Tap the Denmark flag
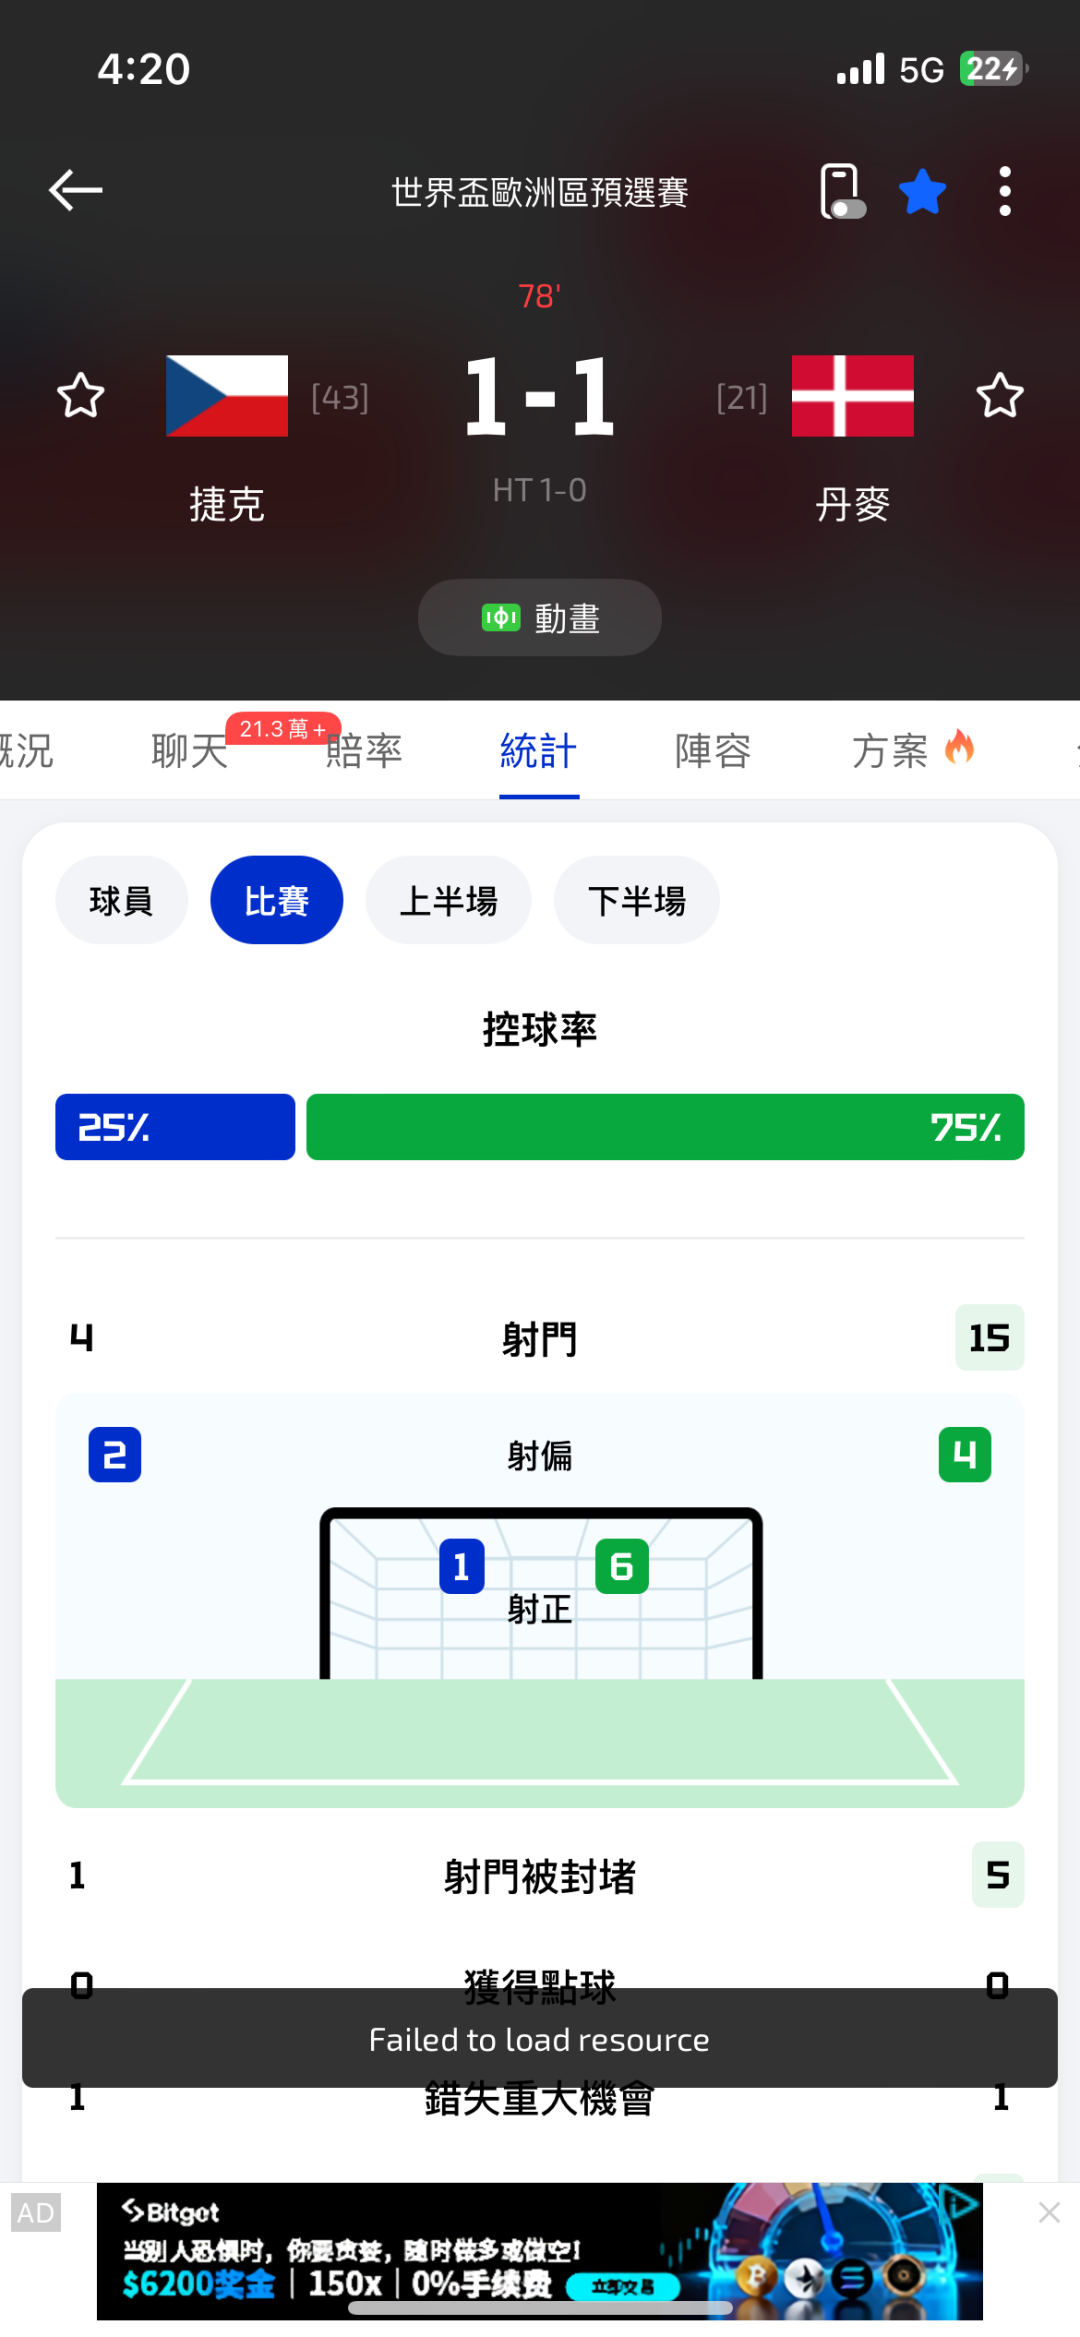The image size is (1080, 2337). (852, 396)
